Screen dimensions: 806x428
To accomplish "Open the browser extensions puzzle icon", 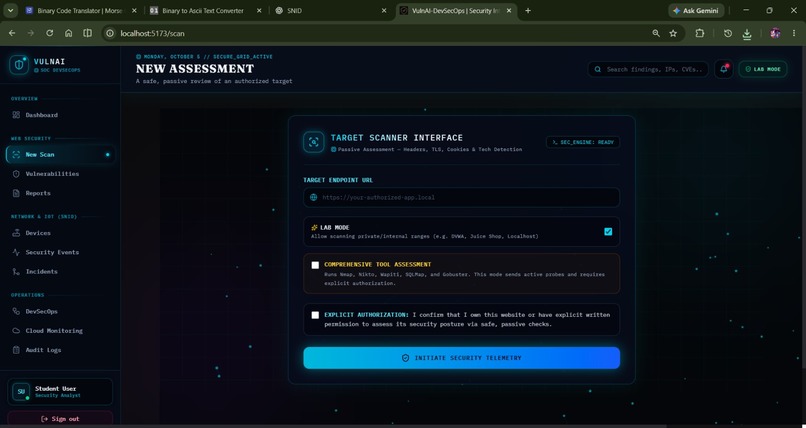I will click(x=700, y=33).
